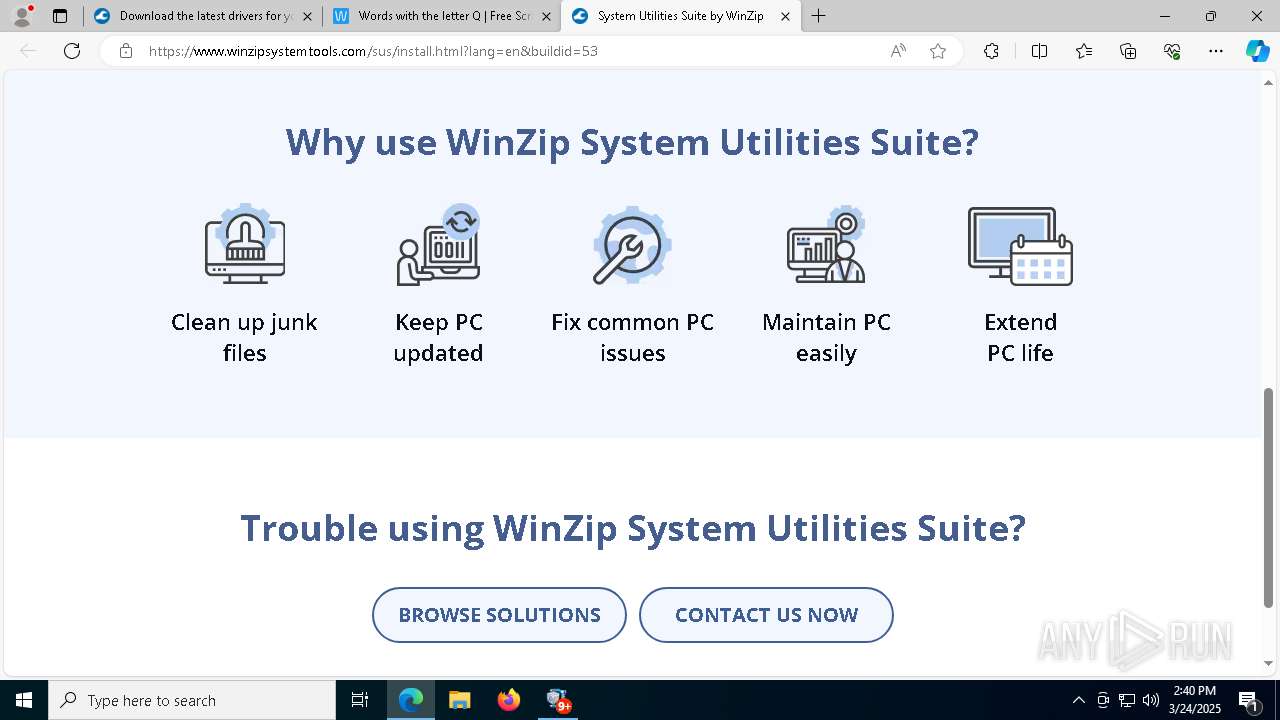This screenshot has height=720, width=1280.
Task: Click the BROWSE SOLUTIONS button
Action: tap(499, 615)
